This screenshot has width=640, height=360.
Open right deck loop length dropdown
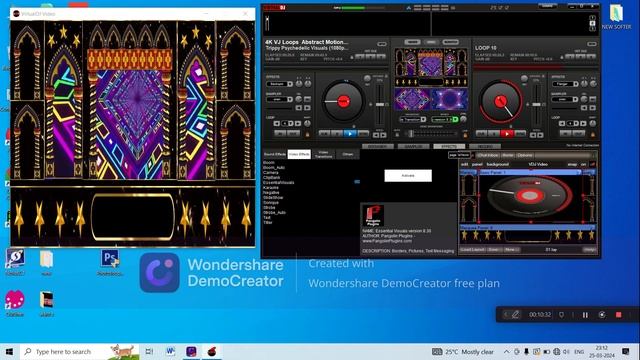point(576,123)
